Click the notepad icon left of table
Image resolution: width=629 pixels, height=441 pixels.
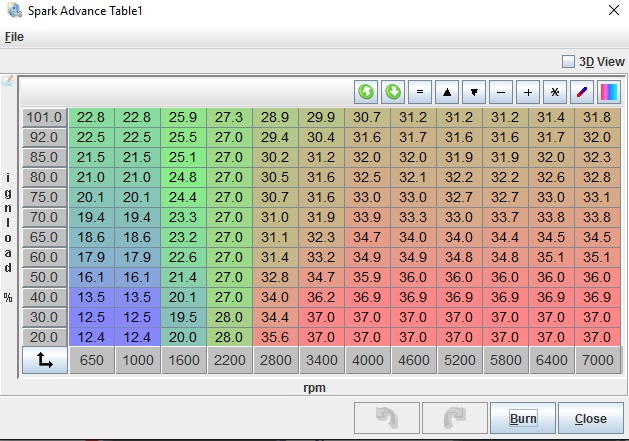click(x=7, y=81)
